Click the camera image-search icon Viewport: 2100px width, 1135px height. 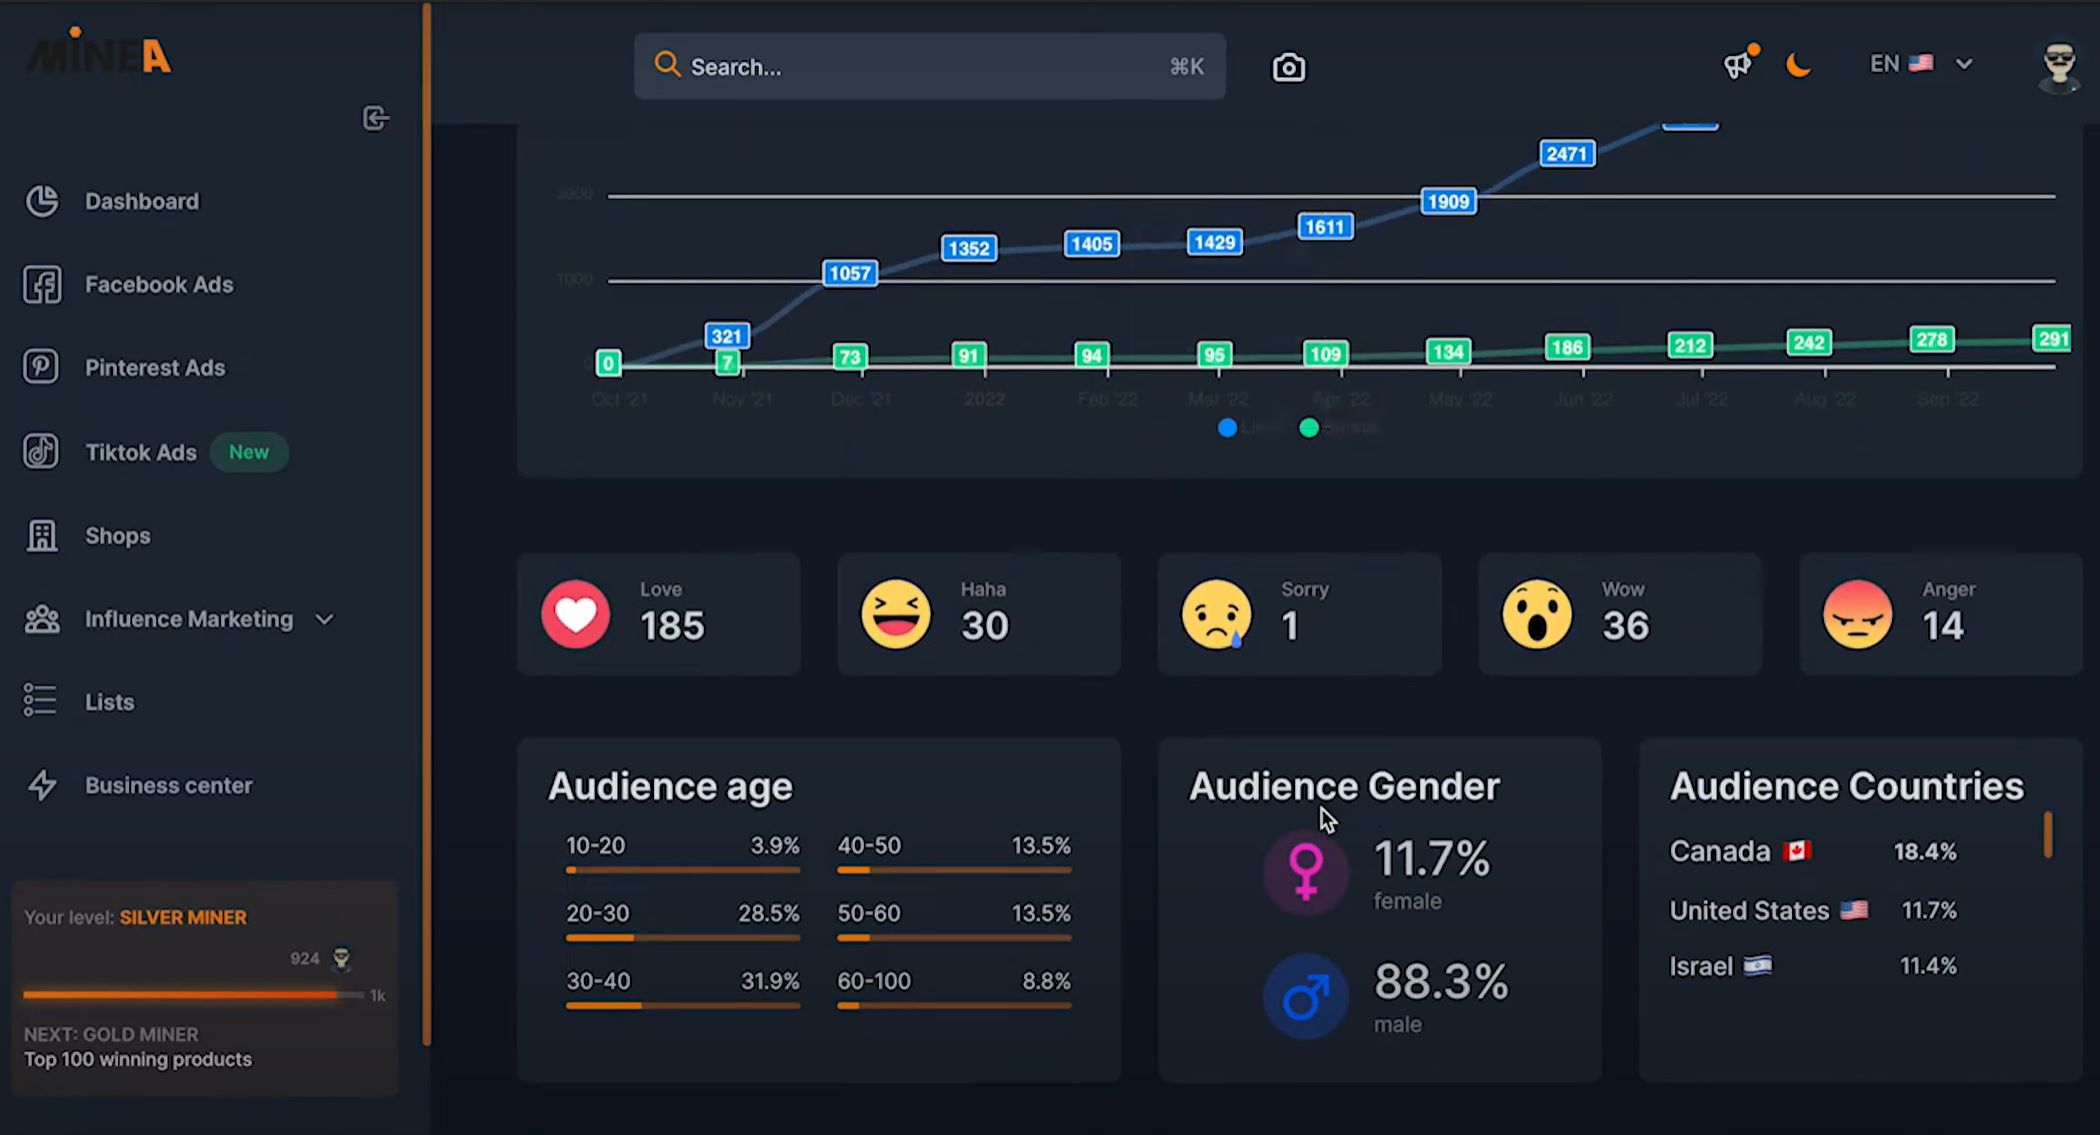click(1288, 66)
